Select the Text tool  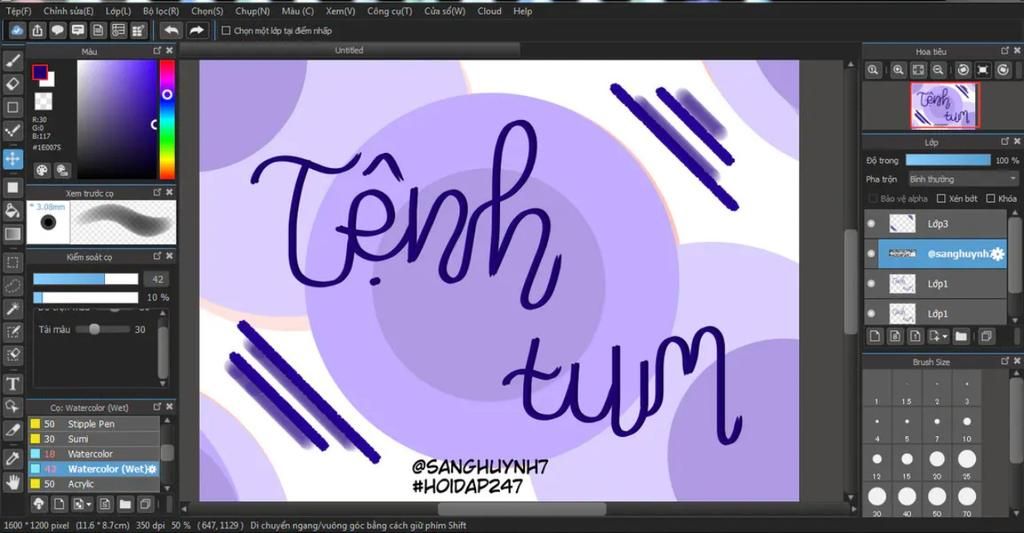(12, 383)
